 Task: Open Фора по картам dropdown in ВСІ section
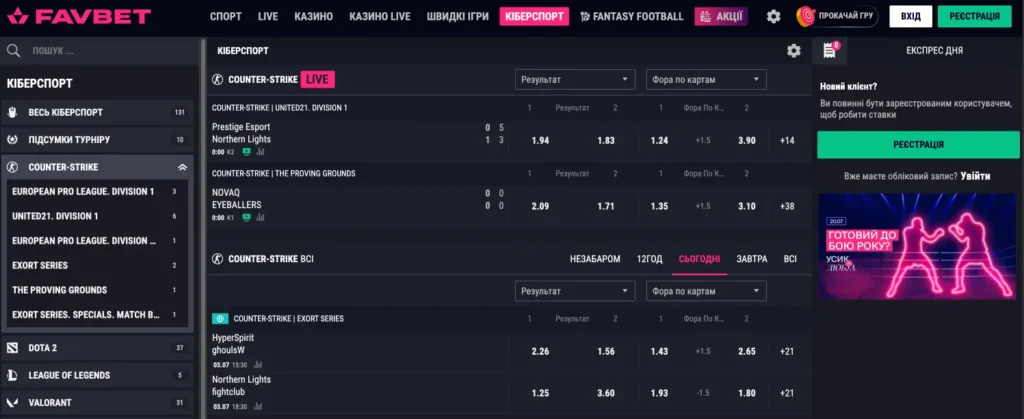coord(706,291)
